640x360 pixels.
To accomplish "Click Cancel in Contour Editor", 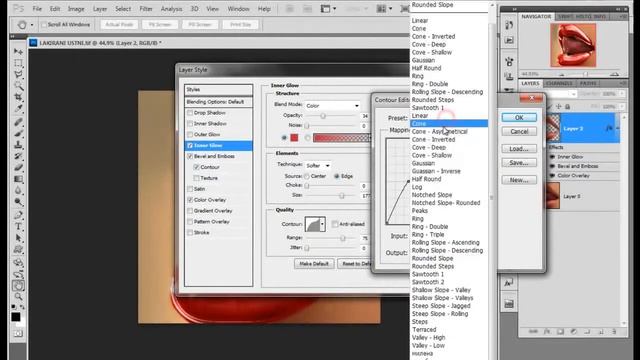I will [519, 131].
